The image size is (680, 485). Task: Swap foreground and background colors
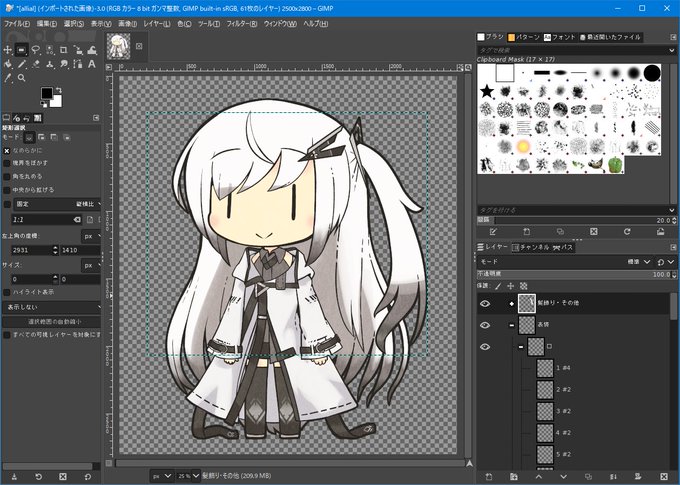coord(59,90)
